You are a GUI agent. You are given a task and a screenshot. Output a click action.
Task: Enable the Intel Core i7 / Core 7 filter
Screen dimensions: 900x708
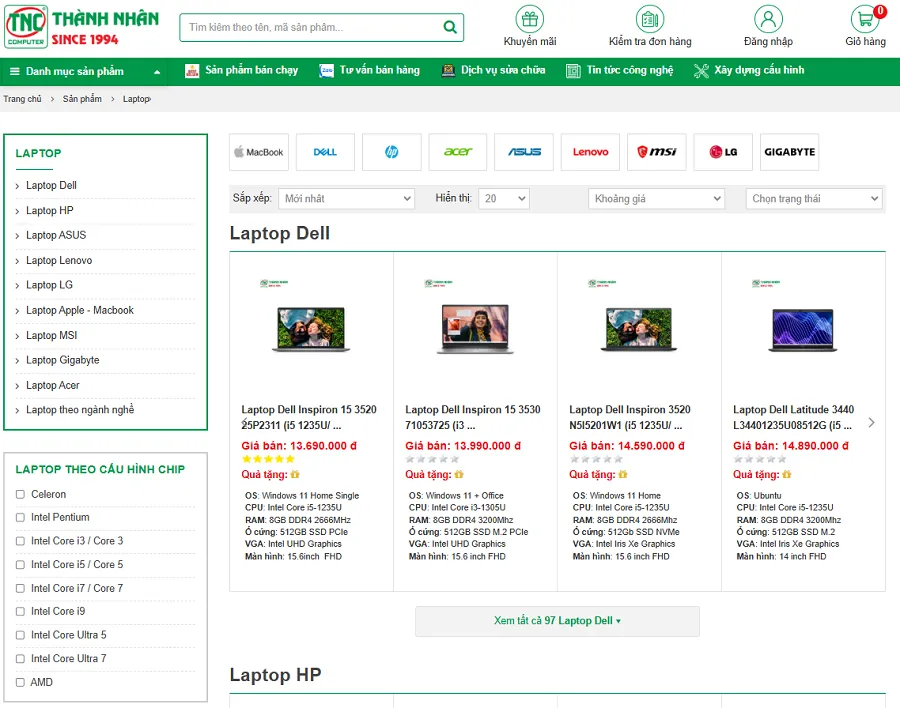(x=20, y=589)
